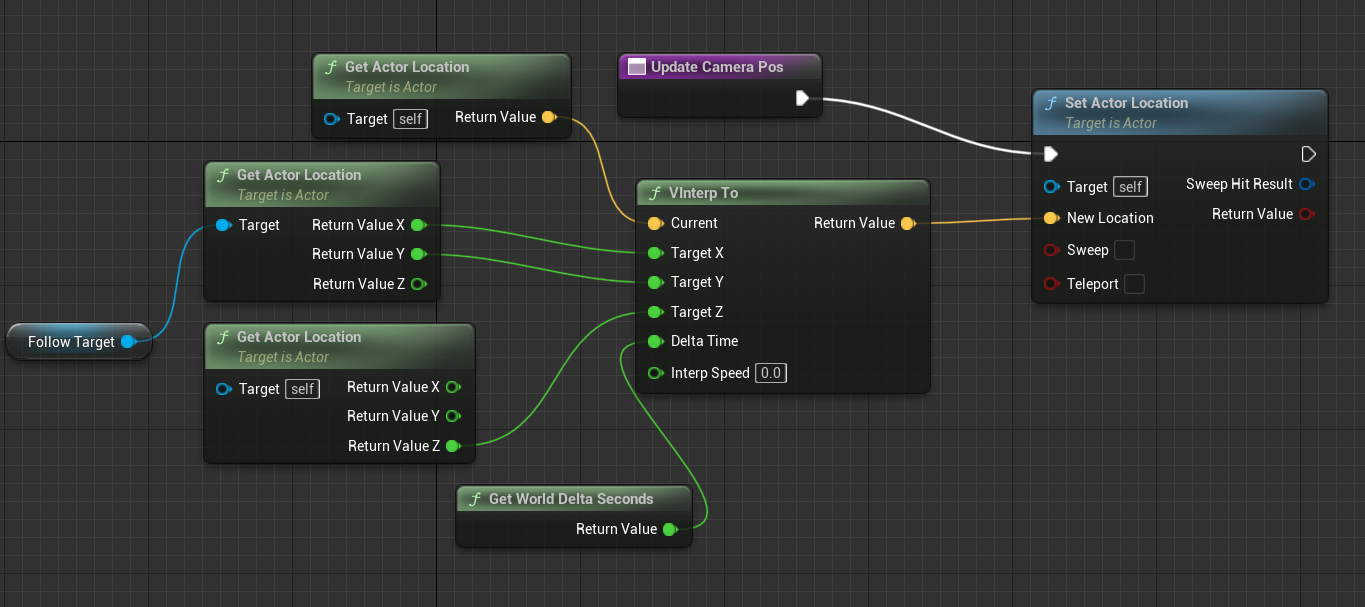
Task: Select the Update Camera Pos event node title
Action: tap(716, 67)
